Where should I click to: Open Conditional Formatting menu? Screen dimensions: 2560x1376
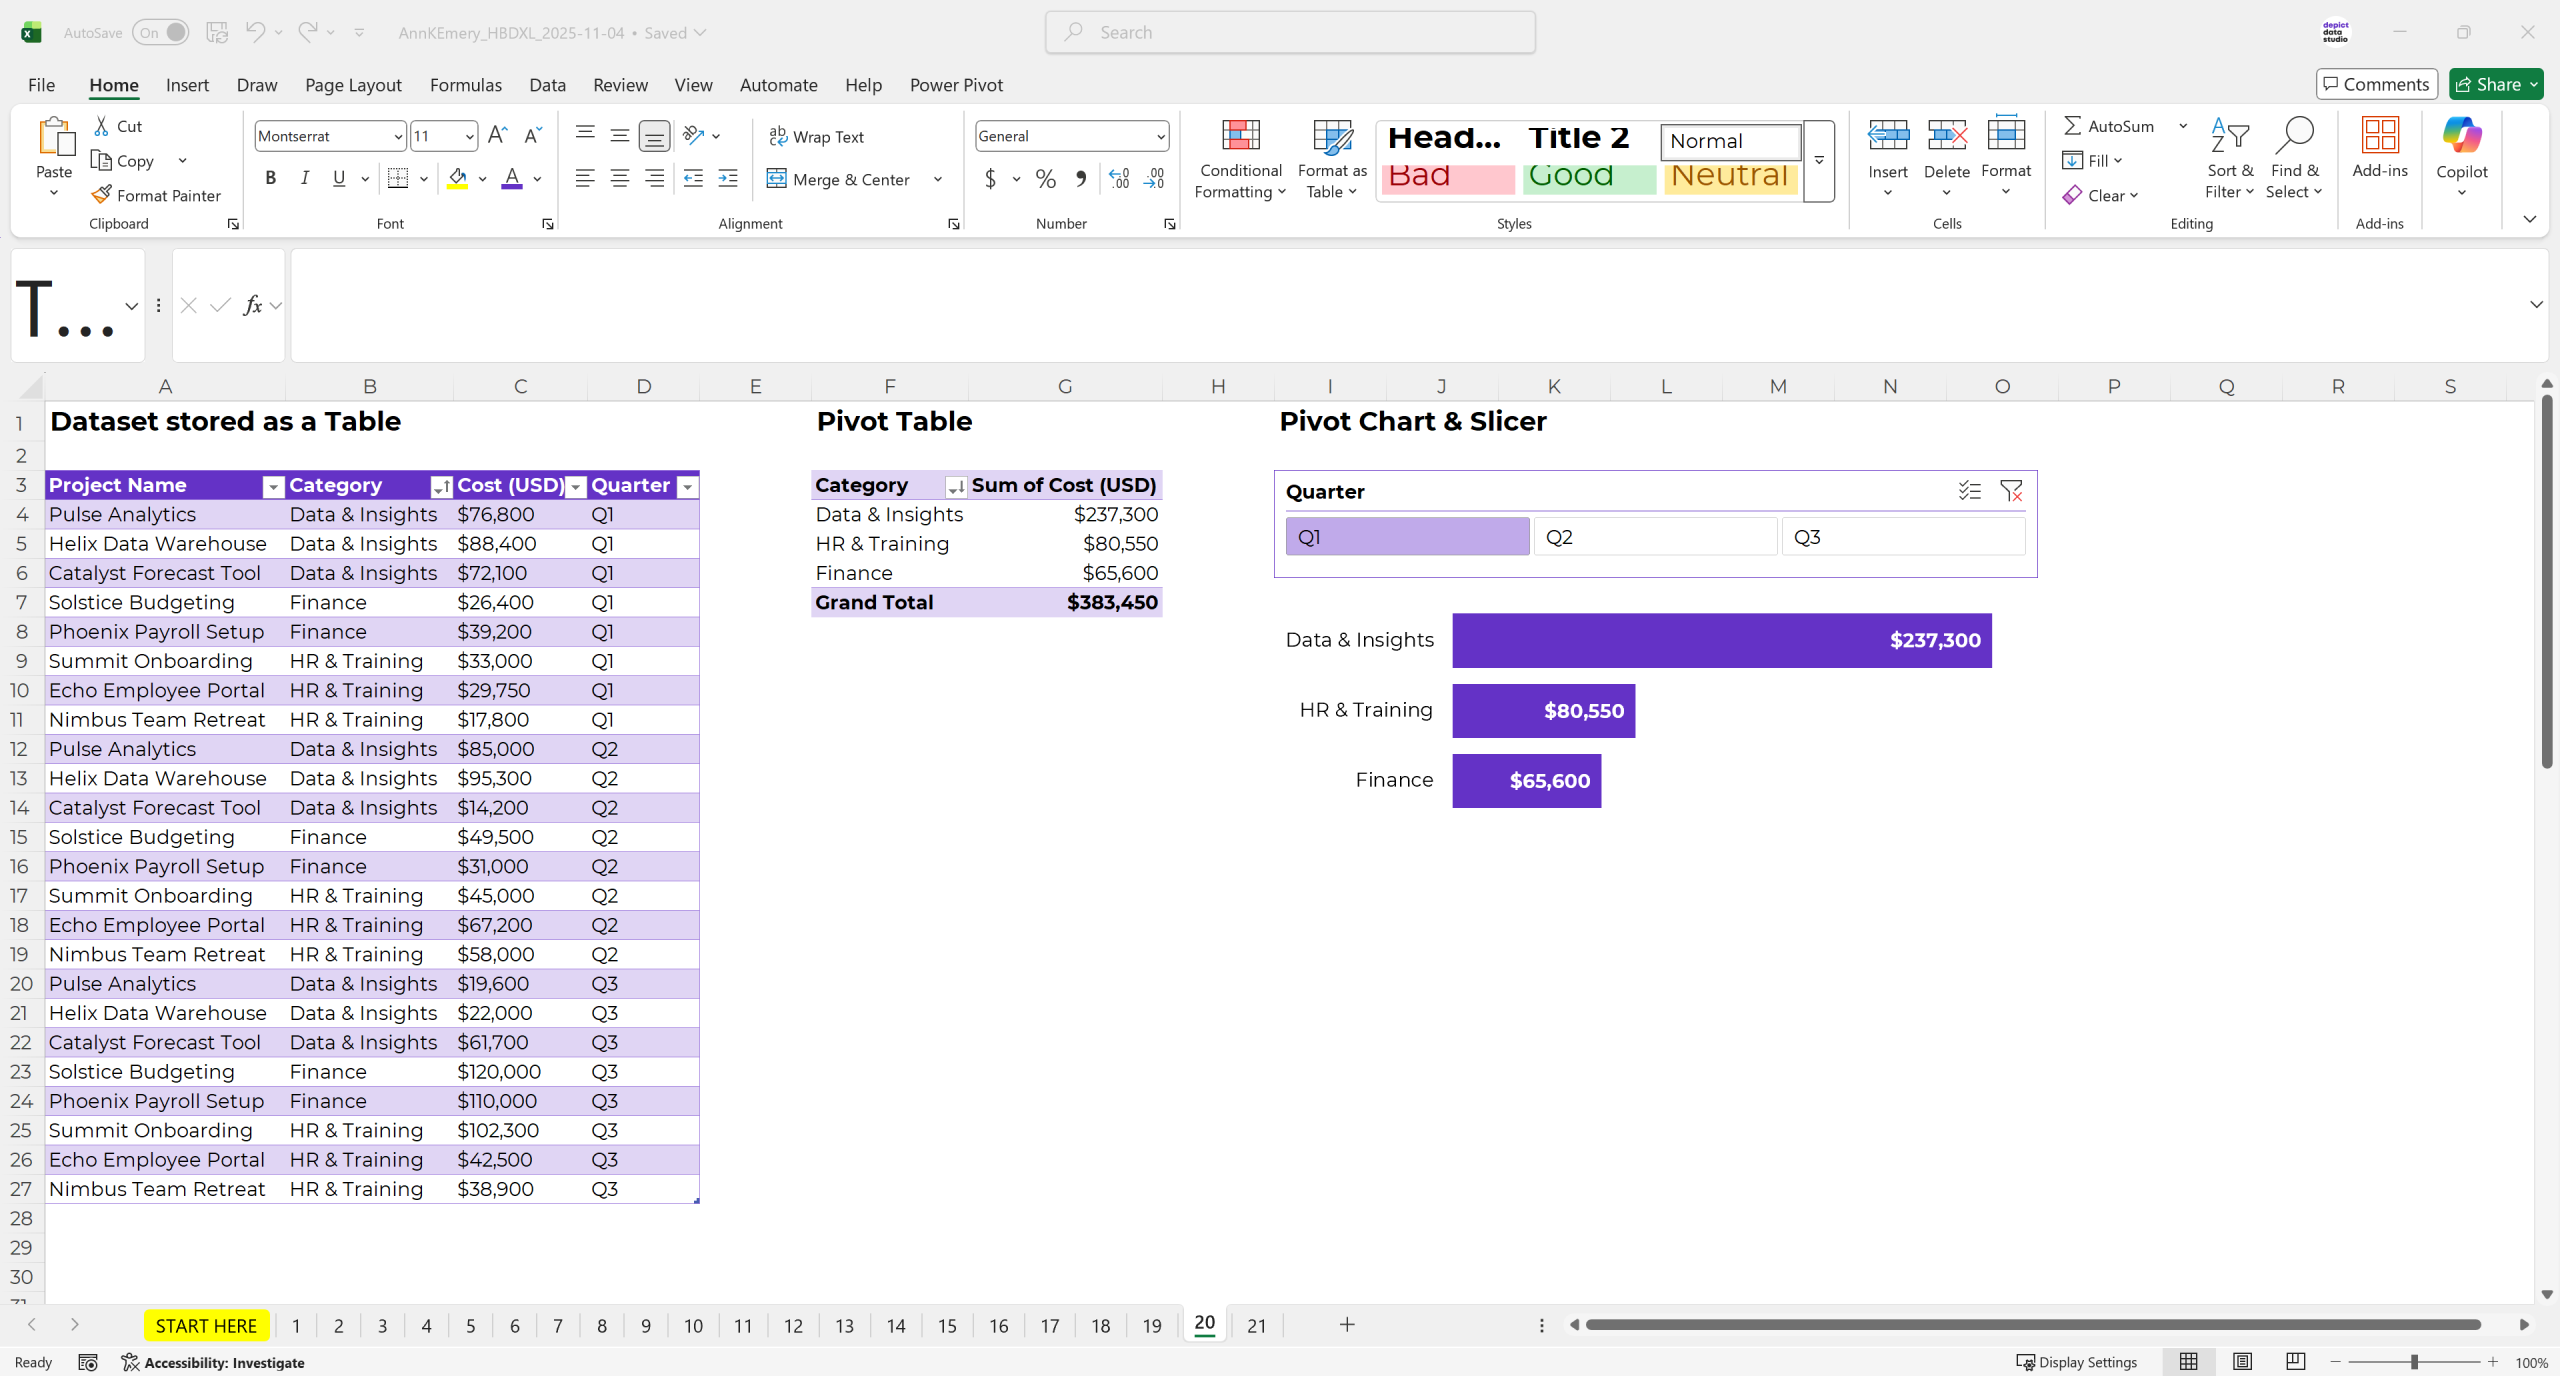tap(1240, 160)
